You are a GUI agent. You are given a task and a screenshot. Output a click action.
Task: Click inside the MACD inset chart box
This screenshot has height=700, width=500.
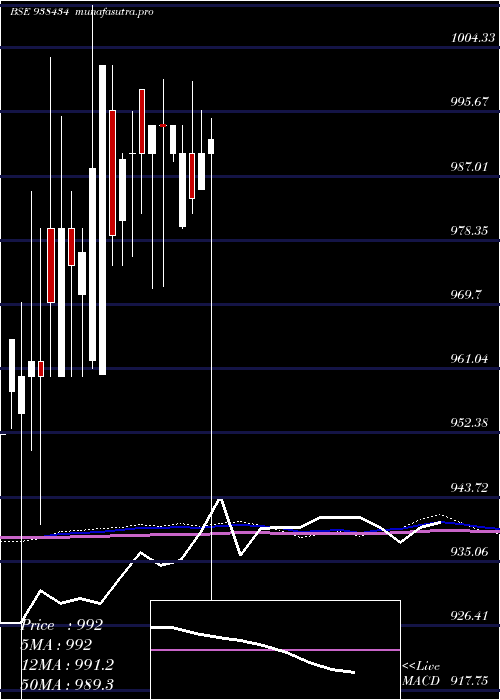[275, 650]
